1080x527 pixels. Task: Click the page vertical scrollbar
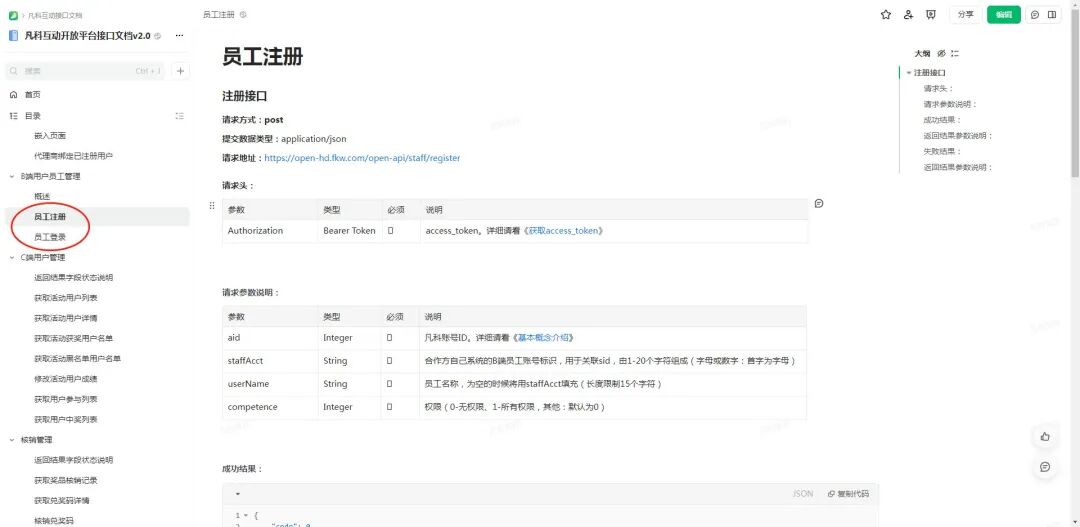pyautogui.click(x=1075, y=96)
